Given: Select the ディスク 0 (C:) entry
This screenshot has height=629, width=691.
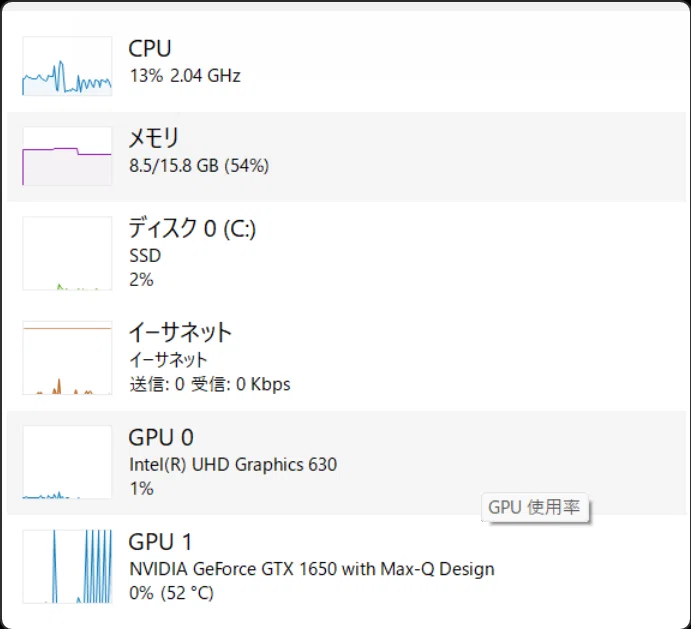Looking at the screenshot, I should point(346,253).
